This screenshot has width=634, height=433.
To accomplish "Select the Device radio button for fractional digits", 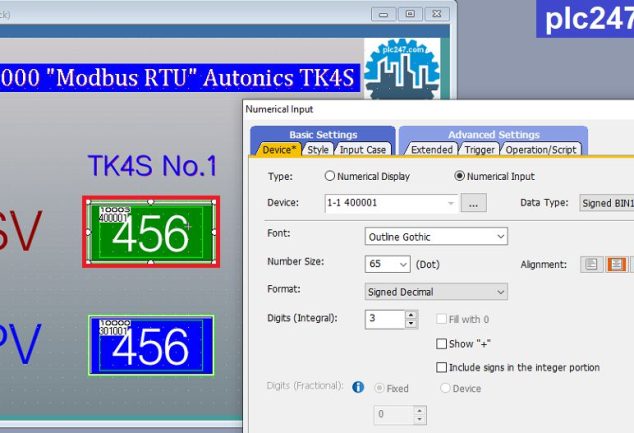I will click(445, 388).
